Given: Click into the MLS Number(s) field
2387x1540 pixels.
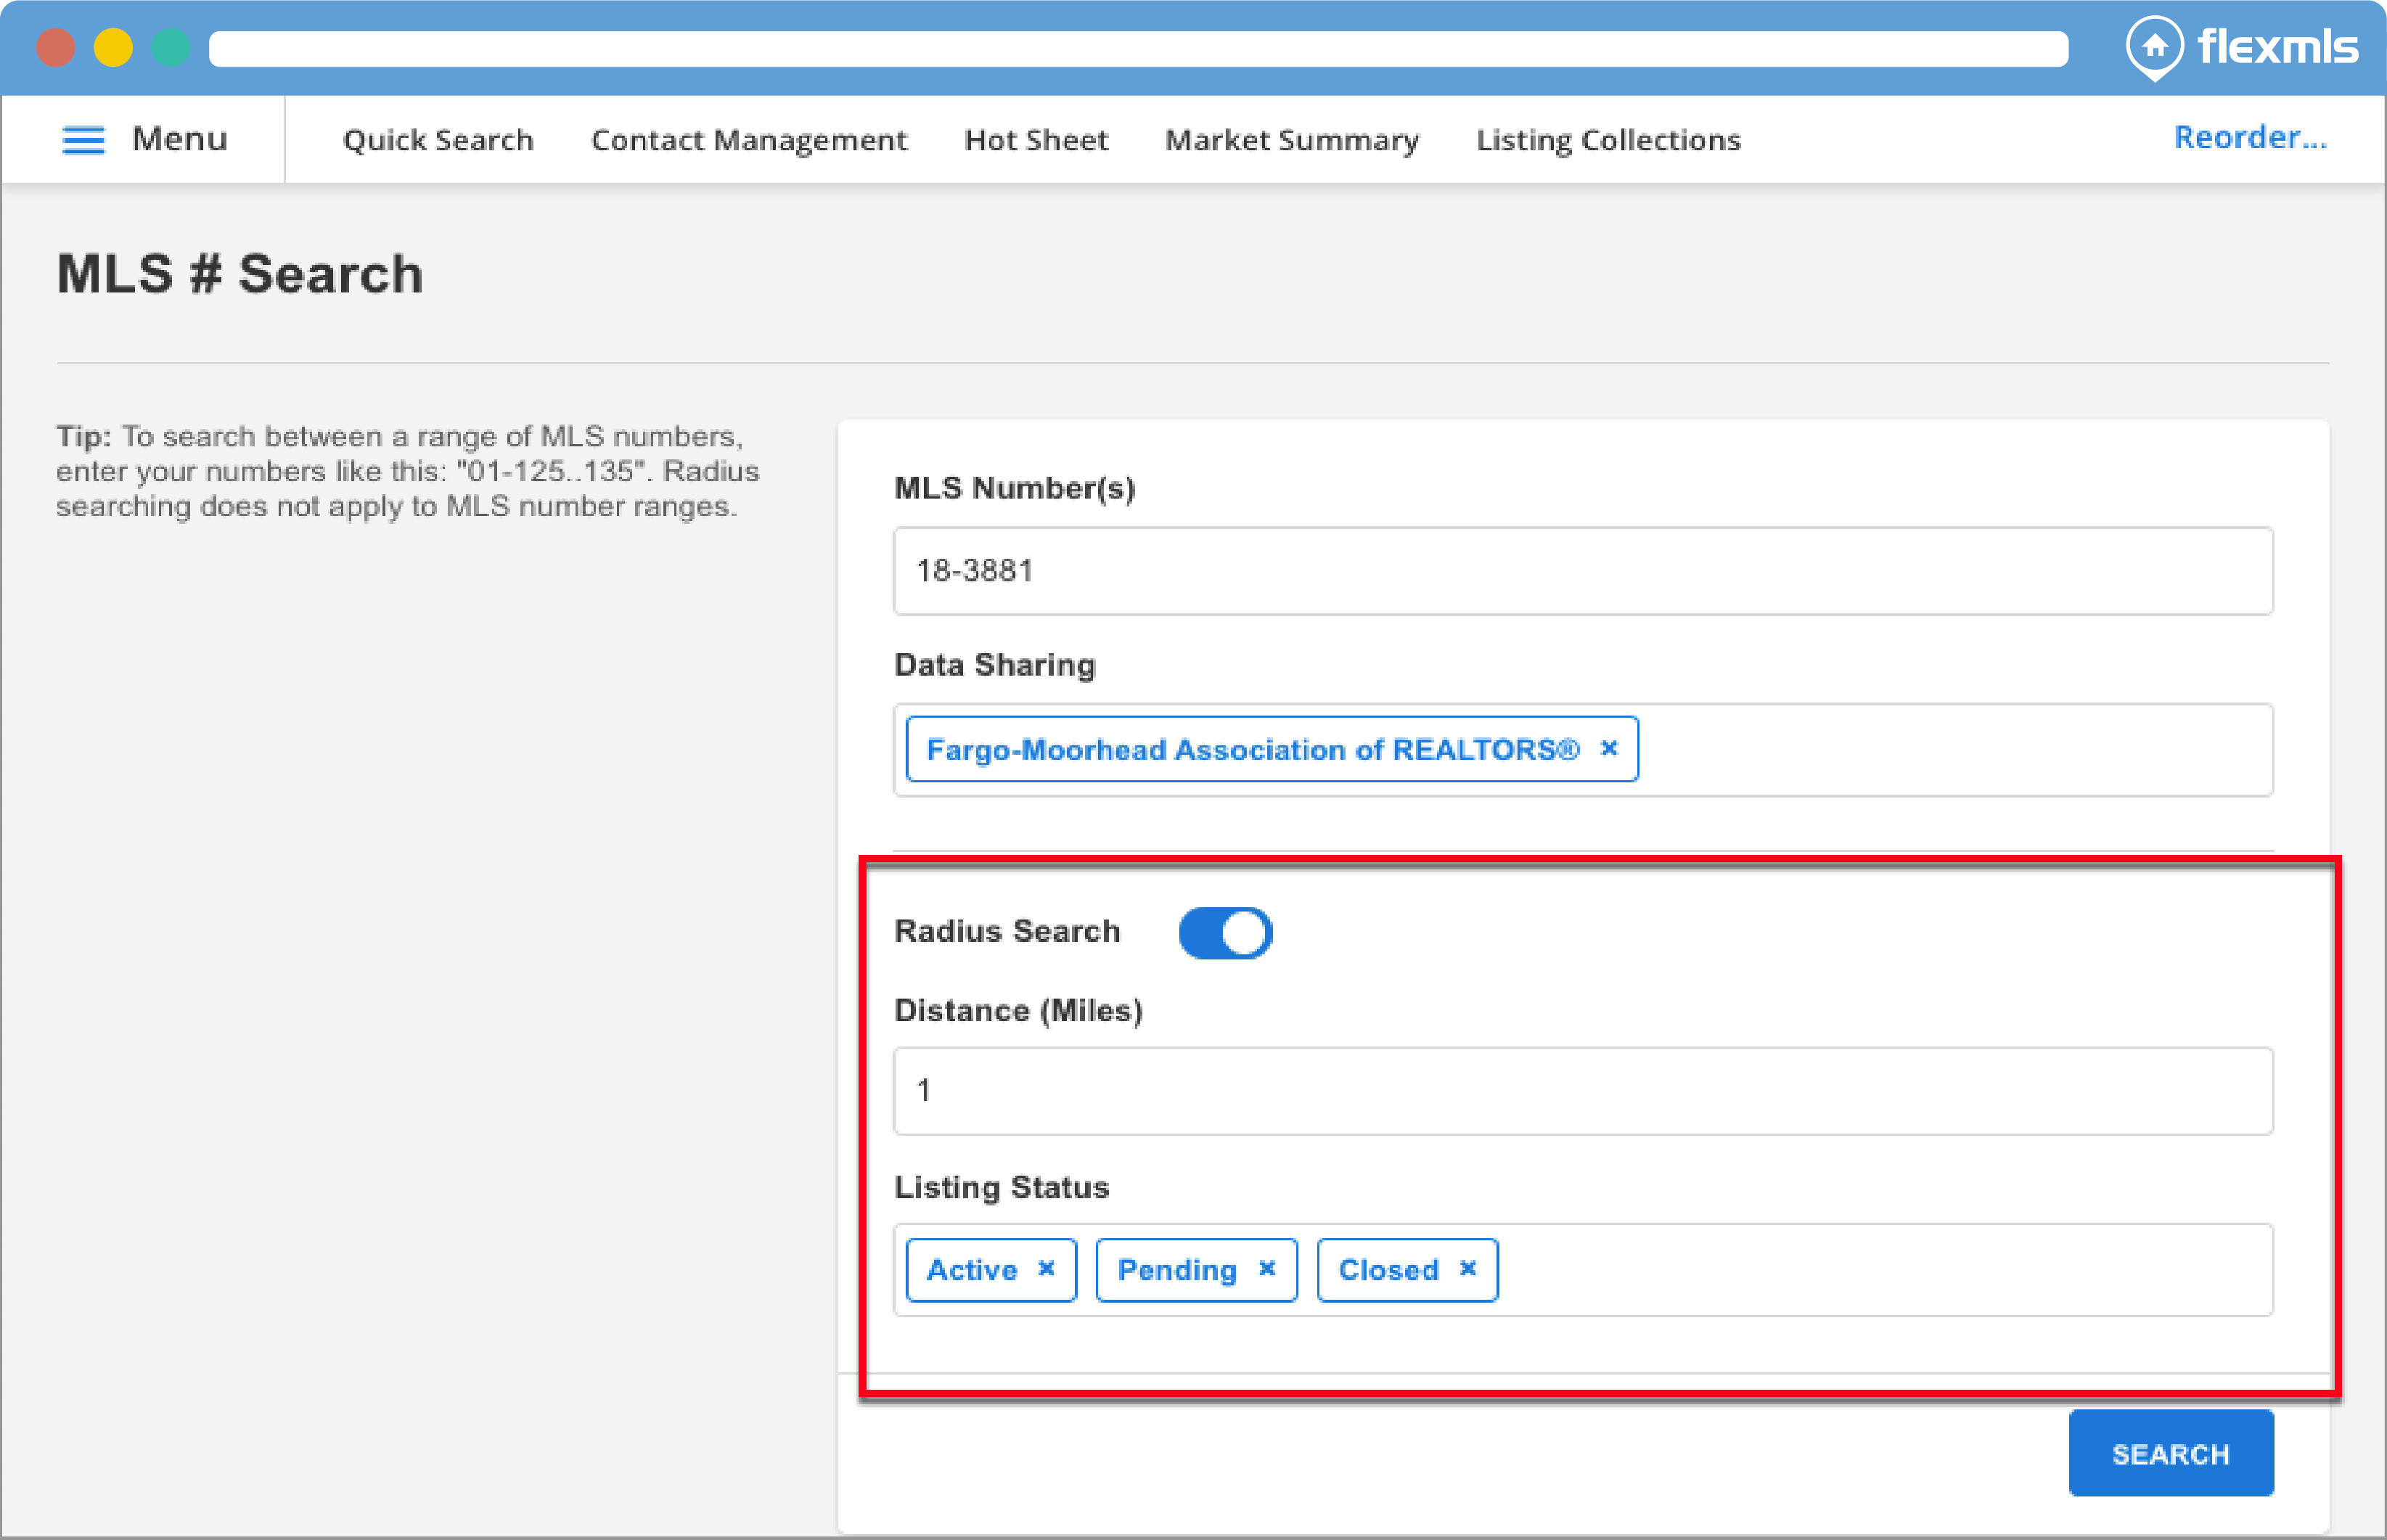Looking at the screenshot, I should [x=1582, y=571].
